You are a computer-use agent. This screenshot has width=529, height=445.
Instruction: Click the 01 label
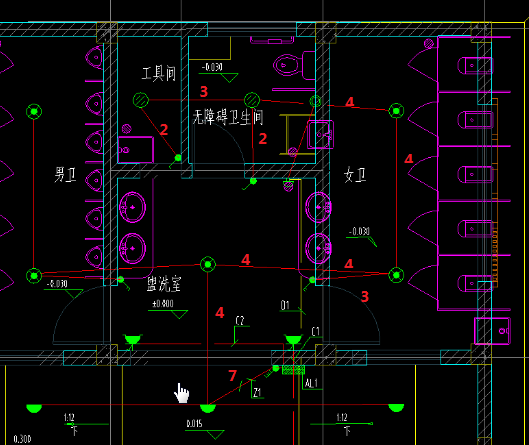285,305
